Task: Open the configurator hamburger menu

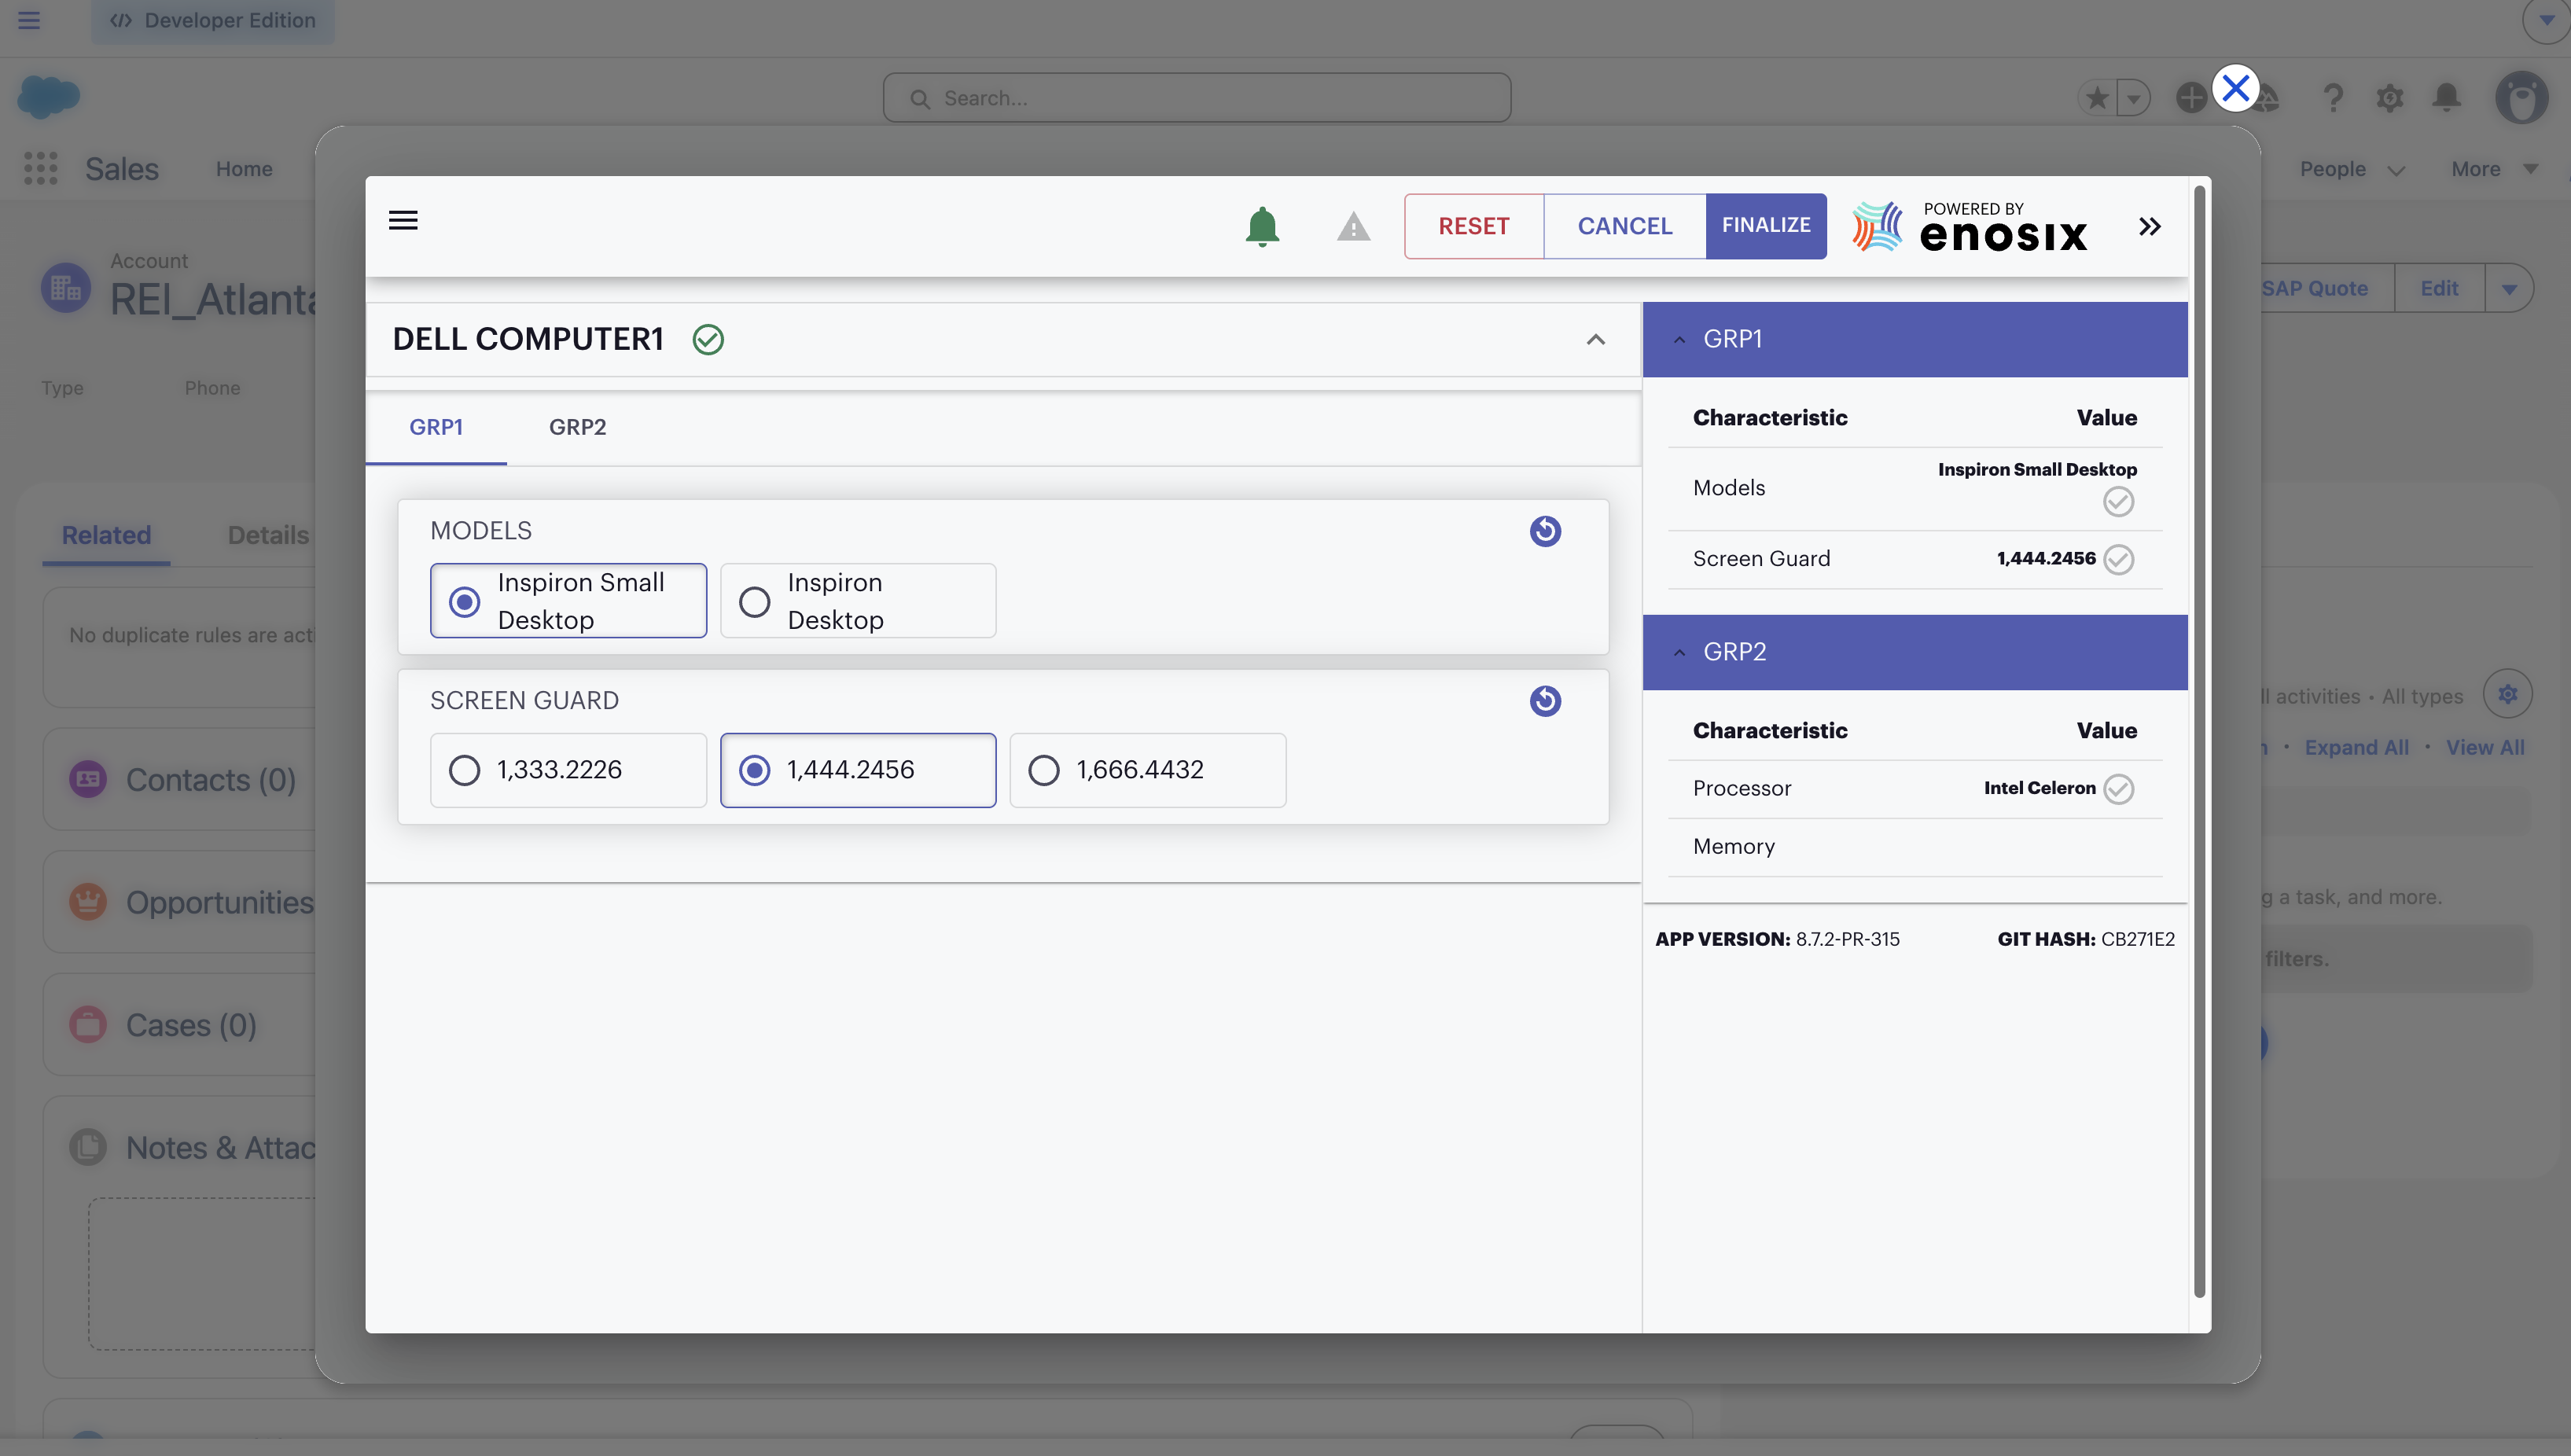Action: (x=403, y=220)
